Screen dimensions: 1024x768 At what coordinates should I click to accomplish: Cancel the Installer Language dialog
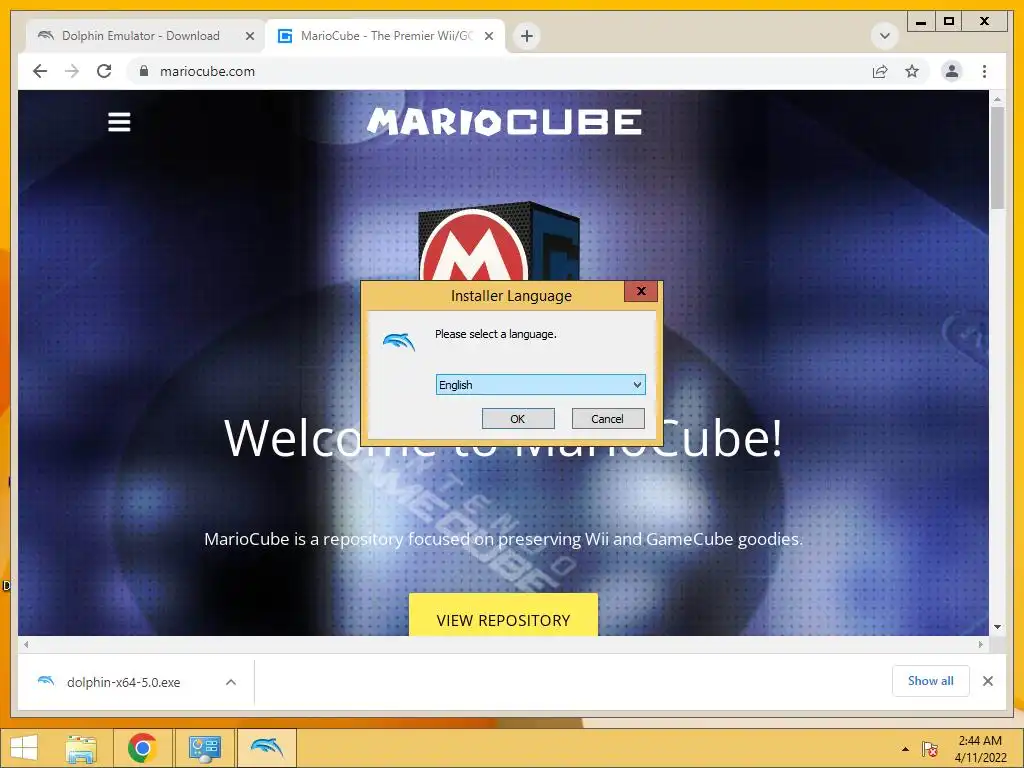pyautogui.click(x=607, y=419)
